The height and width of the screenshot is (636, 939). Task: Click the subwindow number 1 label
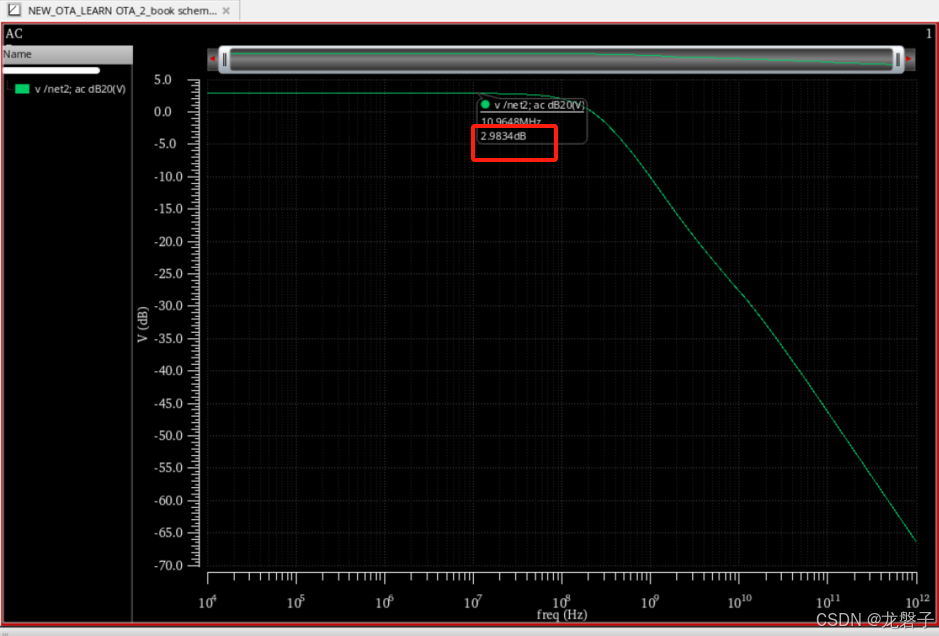929,34
